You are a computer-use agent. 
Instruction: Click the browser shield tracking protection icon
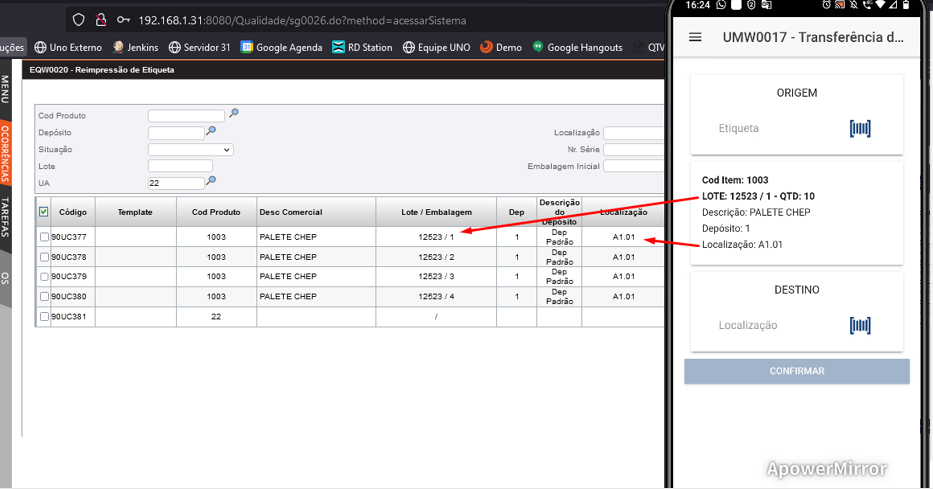click(x=79, y=20)
